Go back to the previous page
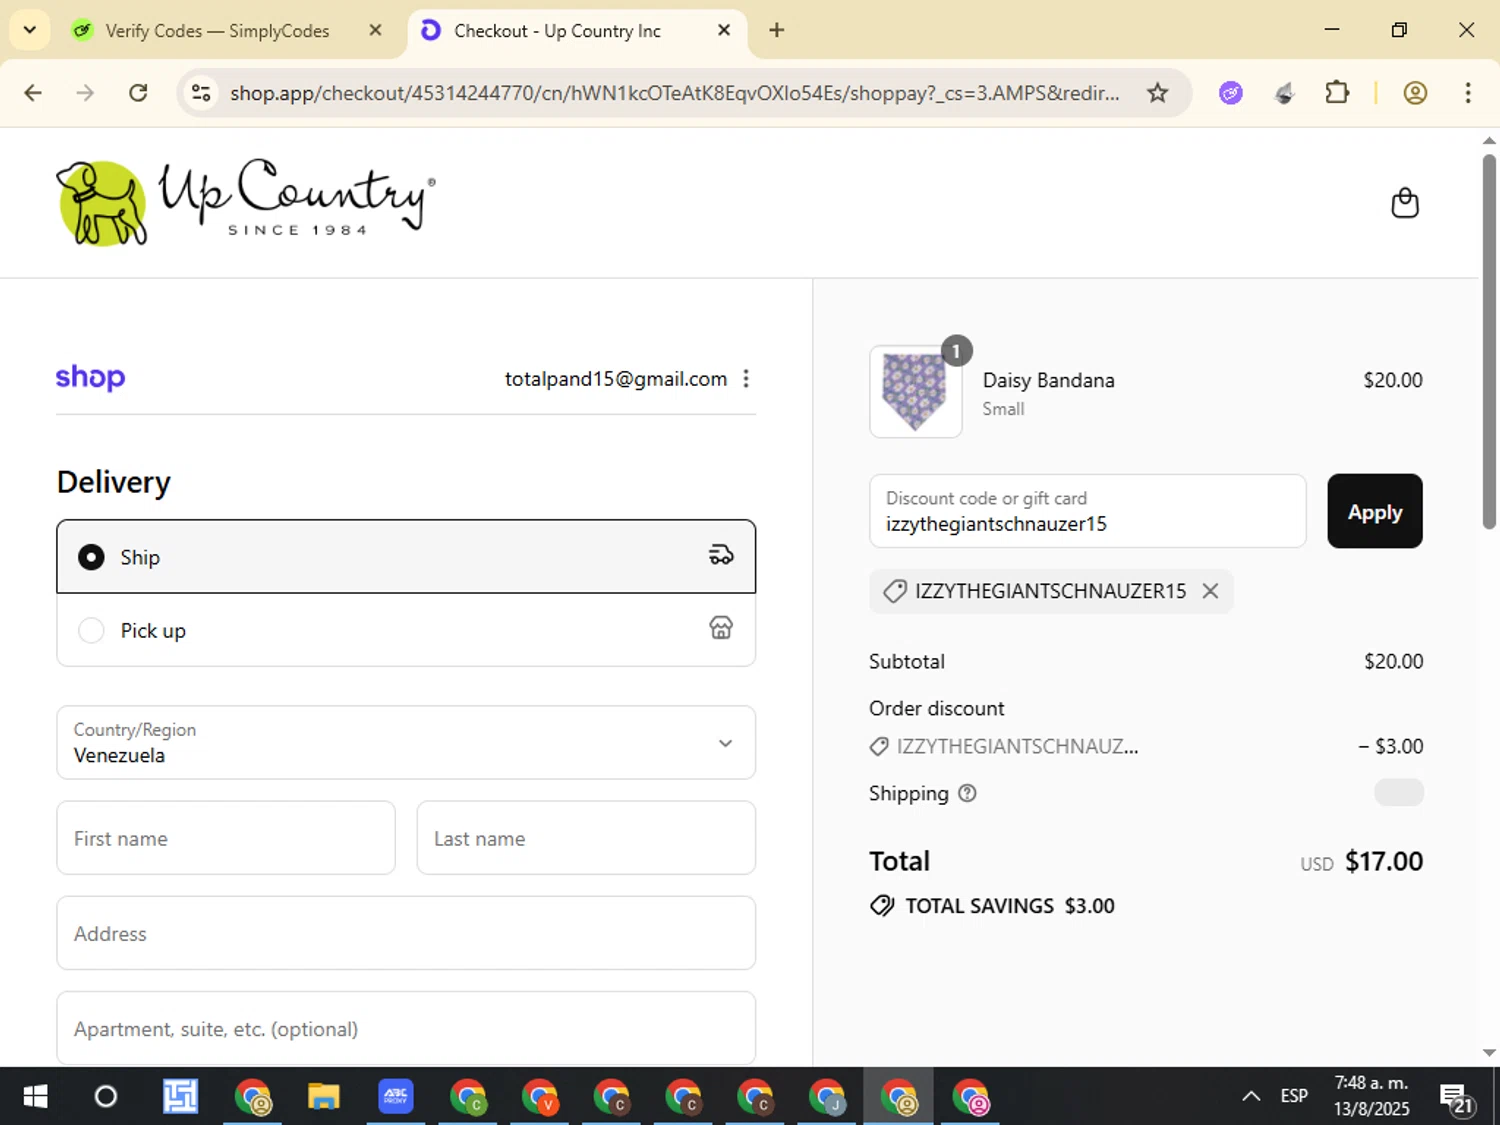Viewport: 1500px width, 1125px height. [33, 93]
